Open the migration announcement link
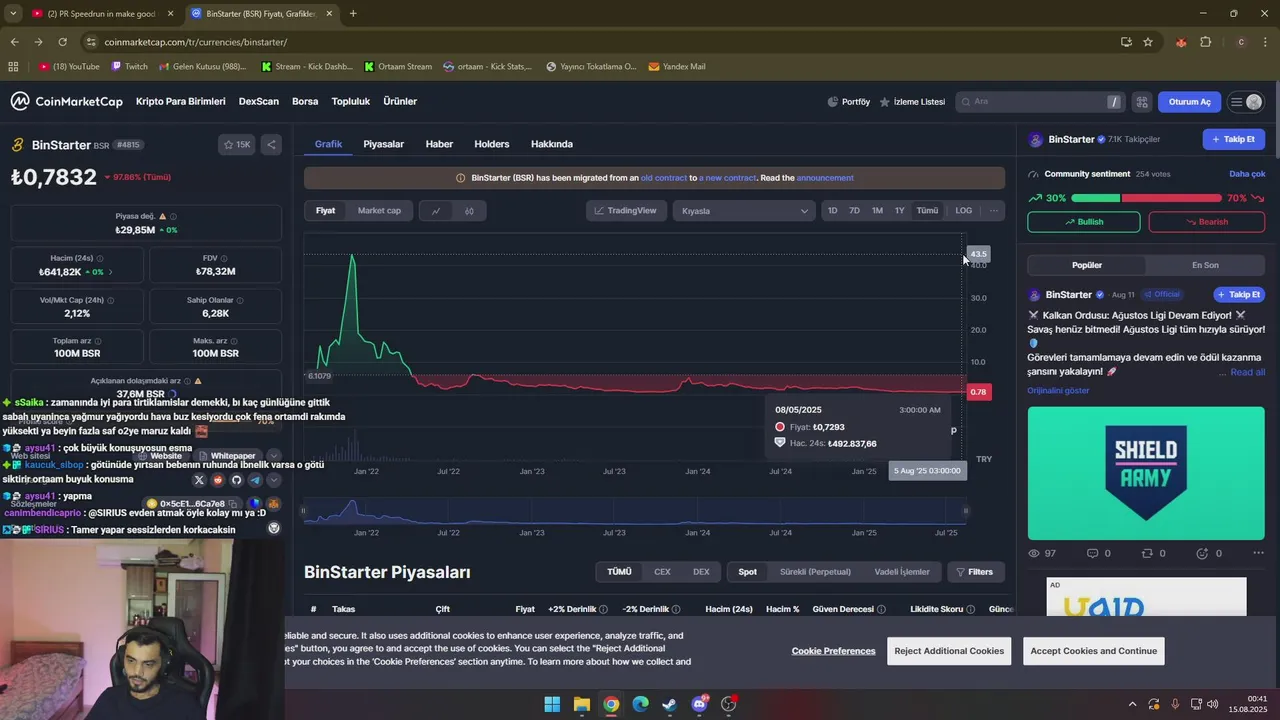This screenshot has width=1280, height=720. (825, 178)
